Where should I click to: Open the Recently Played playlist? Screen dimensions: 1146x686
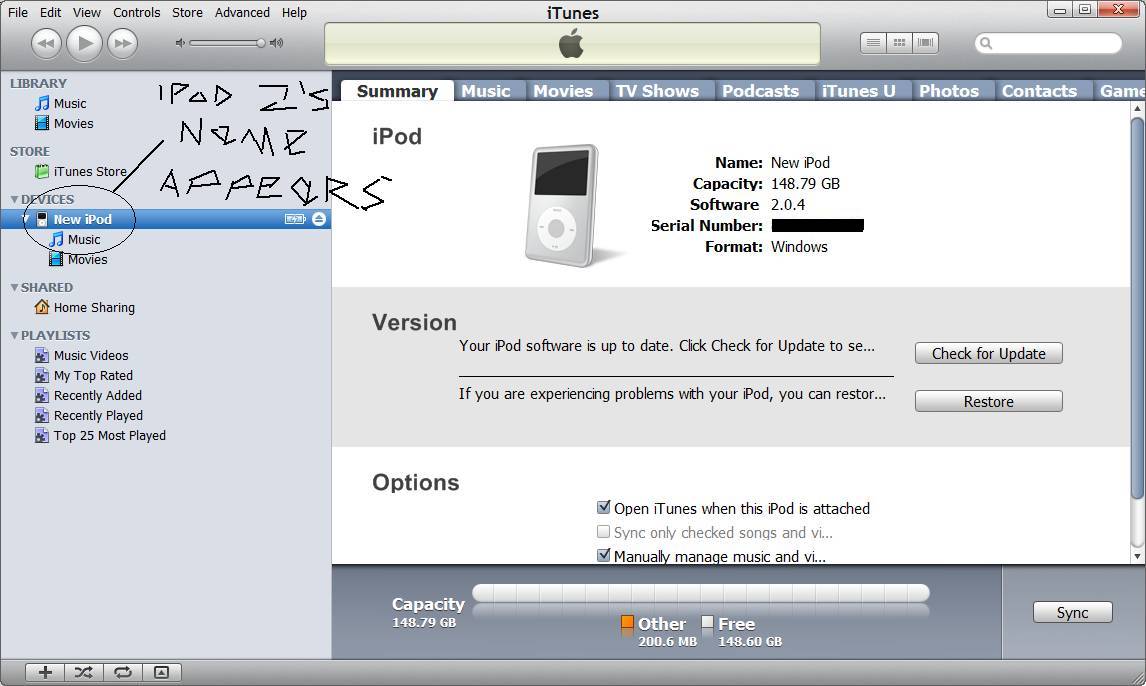[89, 416]
